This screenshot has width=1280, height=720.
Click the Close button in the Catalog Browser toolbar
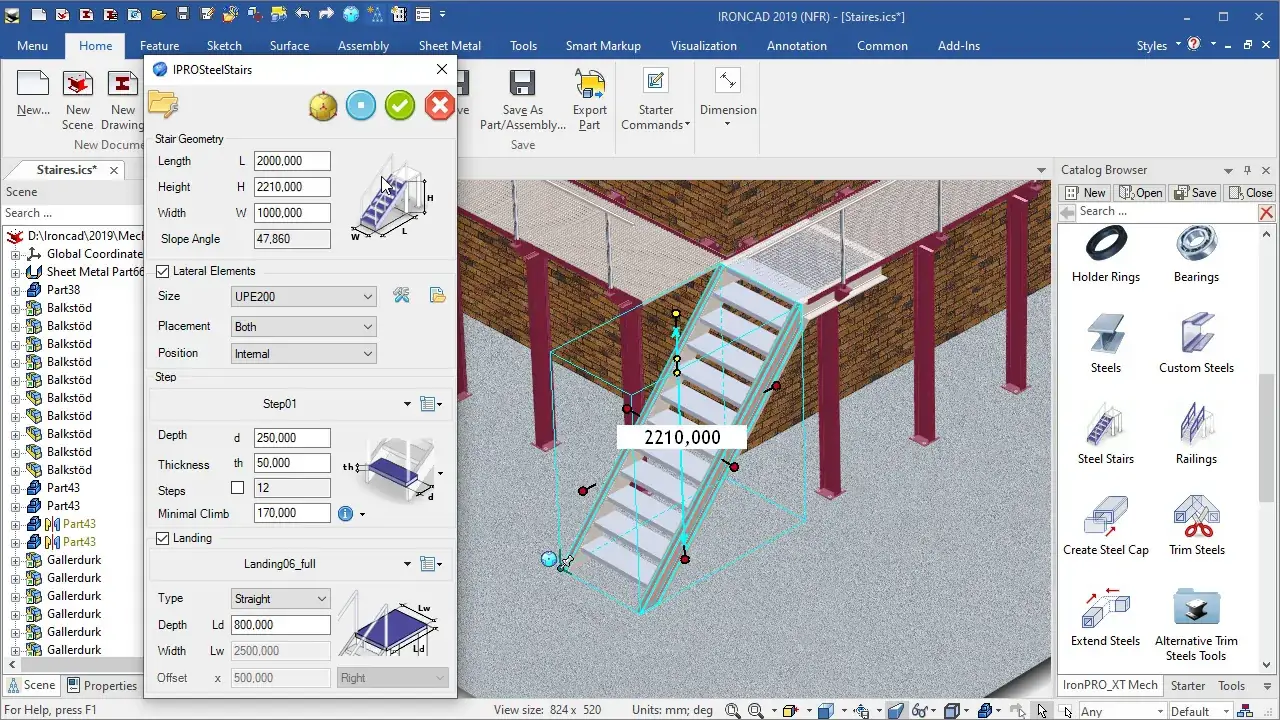point(1250,193)
